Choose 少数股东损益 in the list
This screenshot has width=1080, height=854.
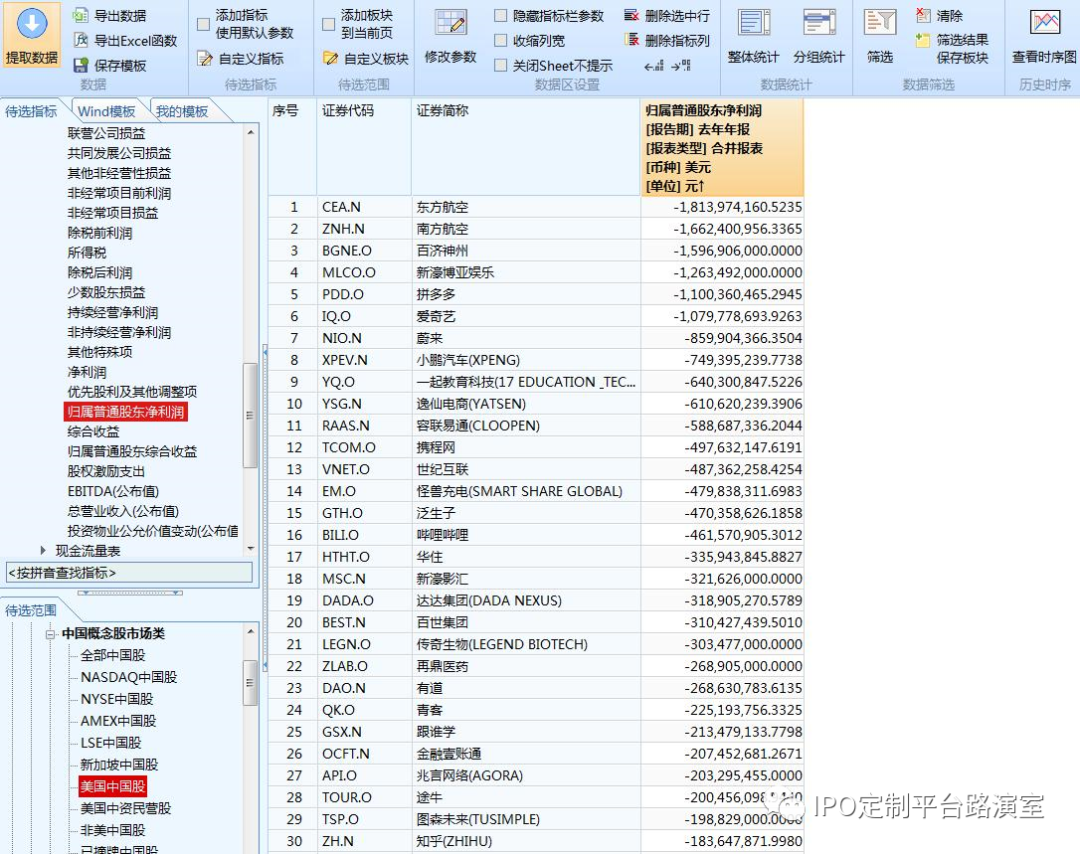point(106,292)
